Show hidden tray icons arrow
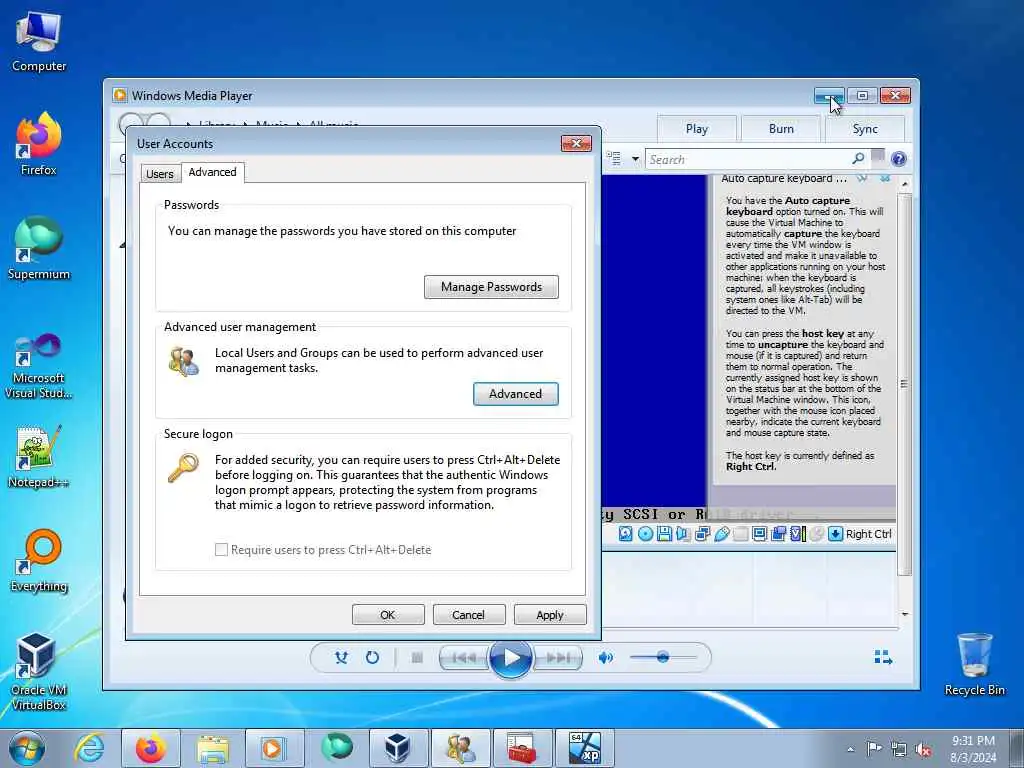 (x=850, y=750)
